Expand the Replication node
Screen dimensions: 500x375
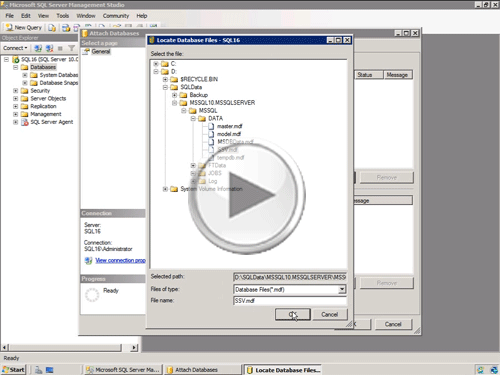(x=15, y=106)
